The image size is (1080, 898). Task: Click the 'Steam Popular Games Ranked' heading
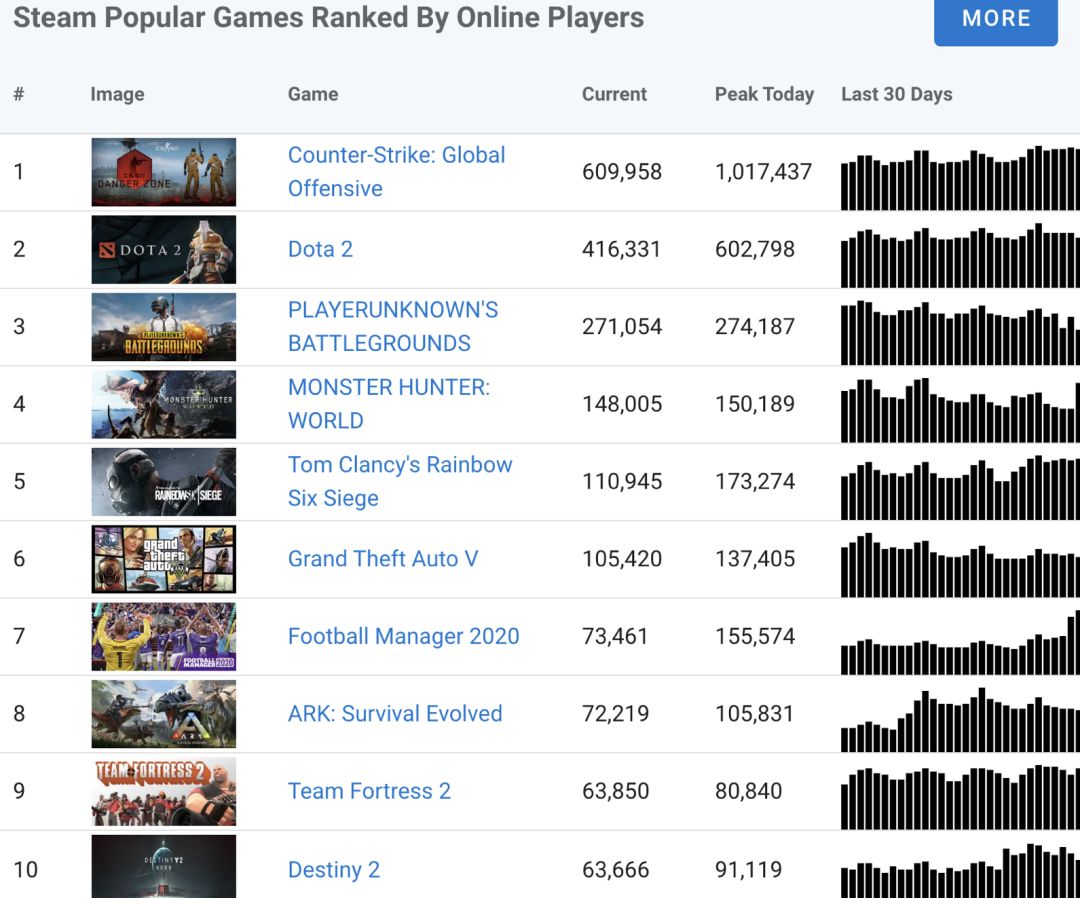point(329,18)
